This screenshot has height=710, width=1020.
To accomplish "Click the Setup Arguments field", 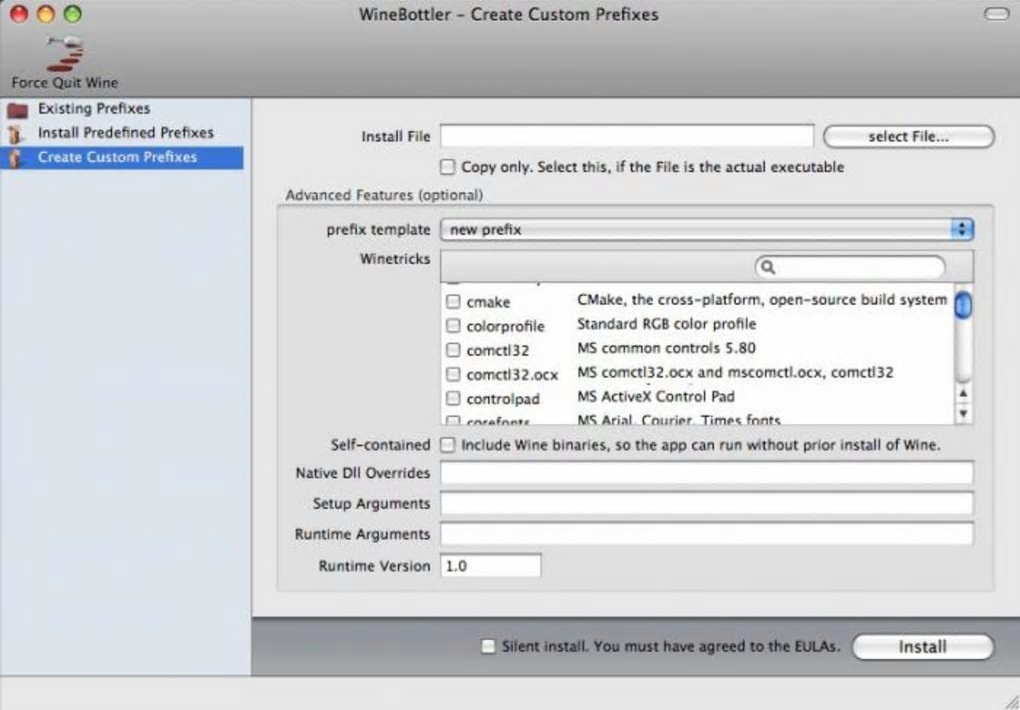I will tap(706, 503).
